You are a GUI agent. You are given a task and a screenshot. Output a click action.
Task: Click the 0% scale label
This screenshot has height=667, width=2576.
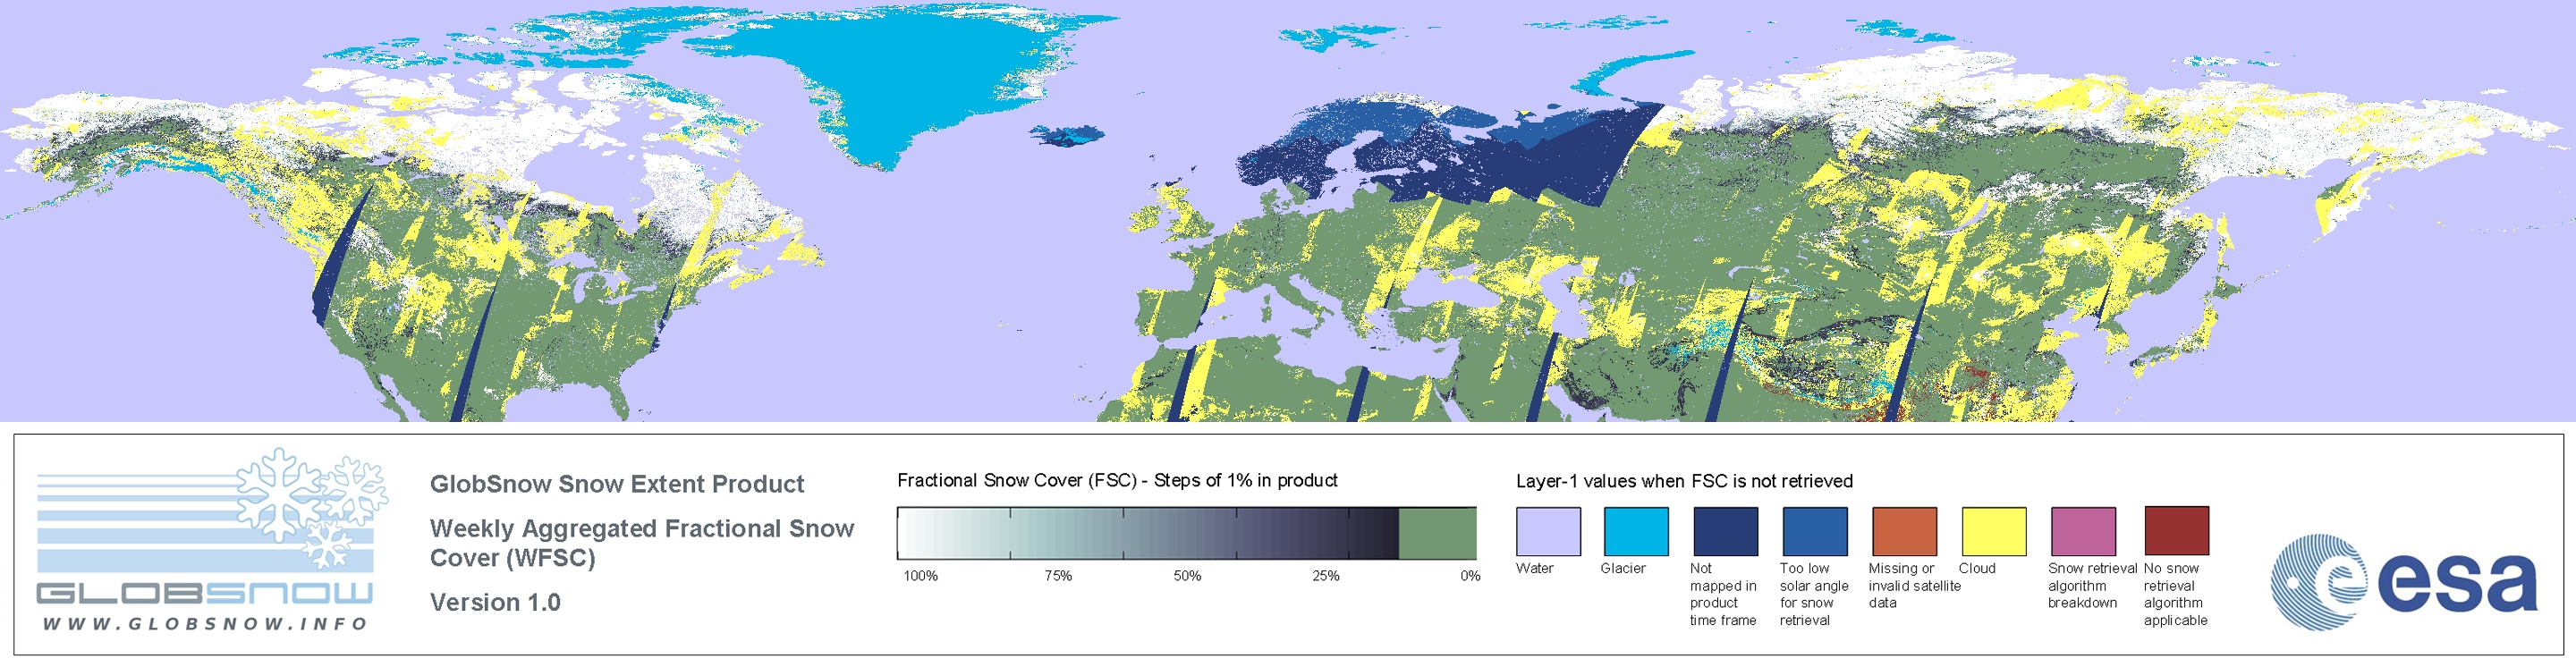(1470, 576)
